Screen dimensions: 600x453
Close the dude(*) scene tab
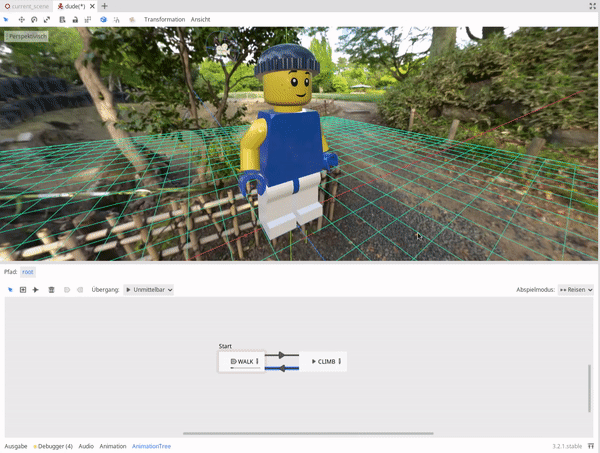pos(92,6)
